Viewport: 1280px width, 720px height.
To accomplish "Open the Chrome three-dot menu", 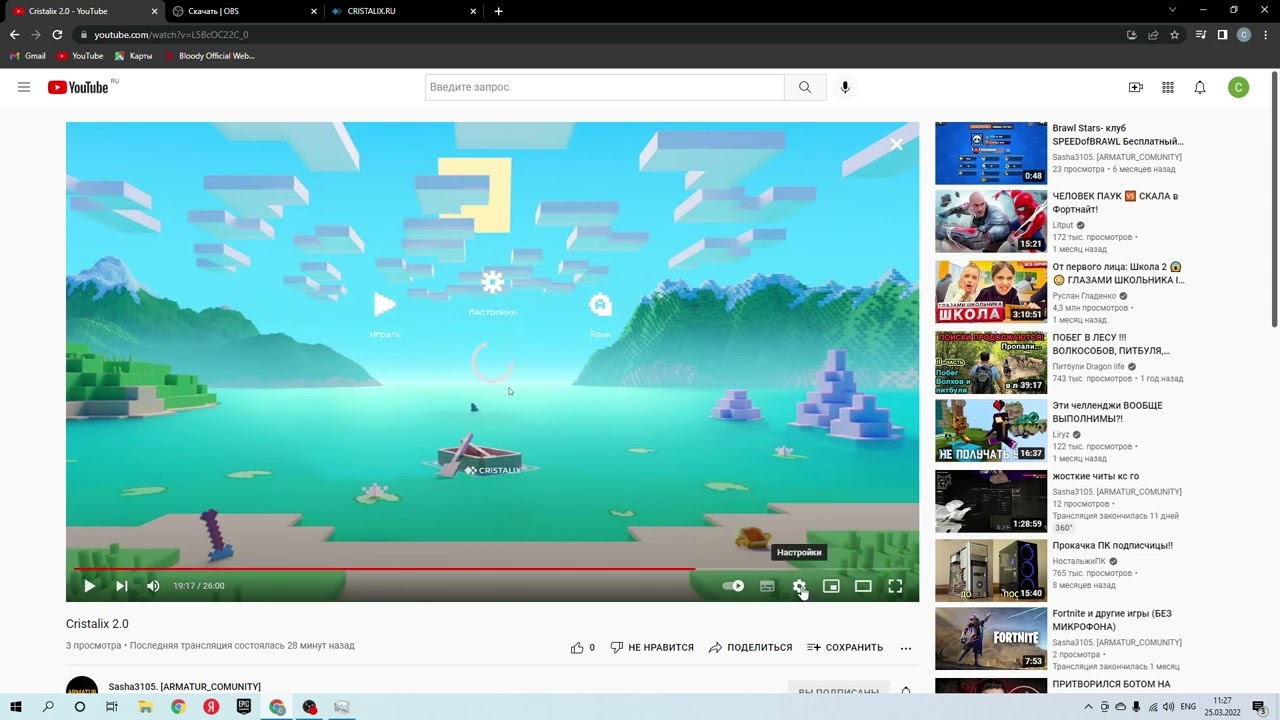I will pos(1264,34).
